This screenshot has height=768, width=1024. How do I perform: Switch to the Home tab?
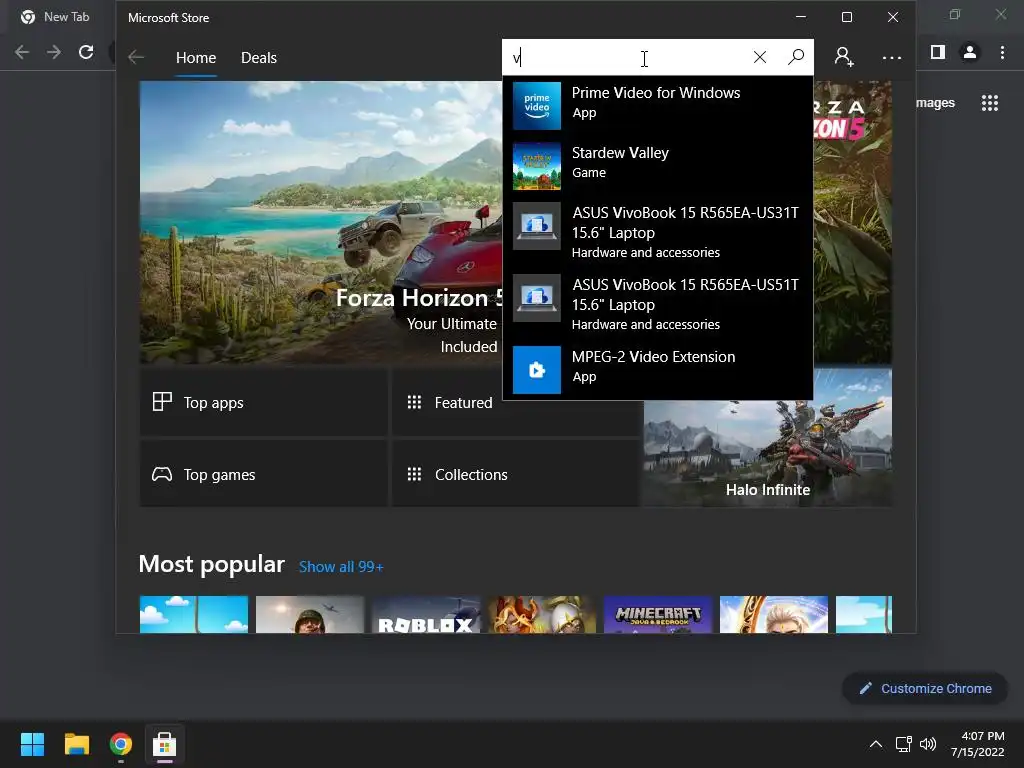196,57
